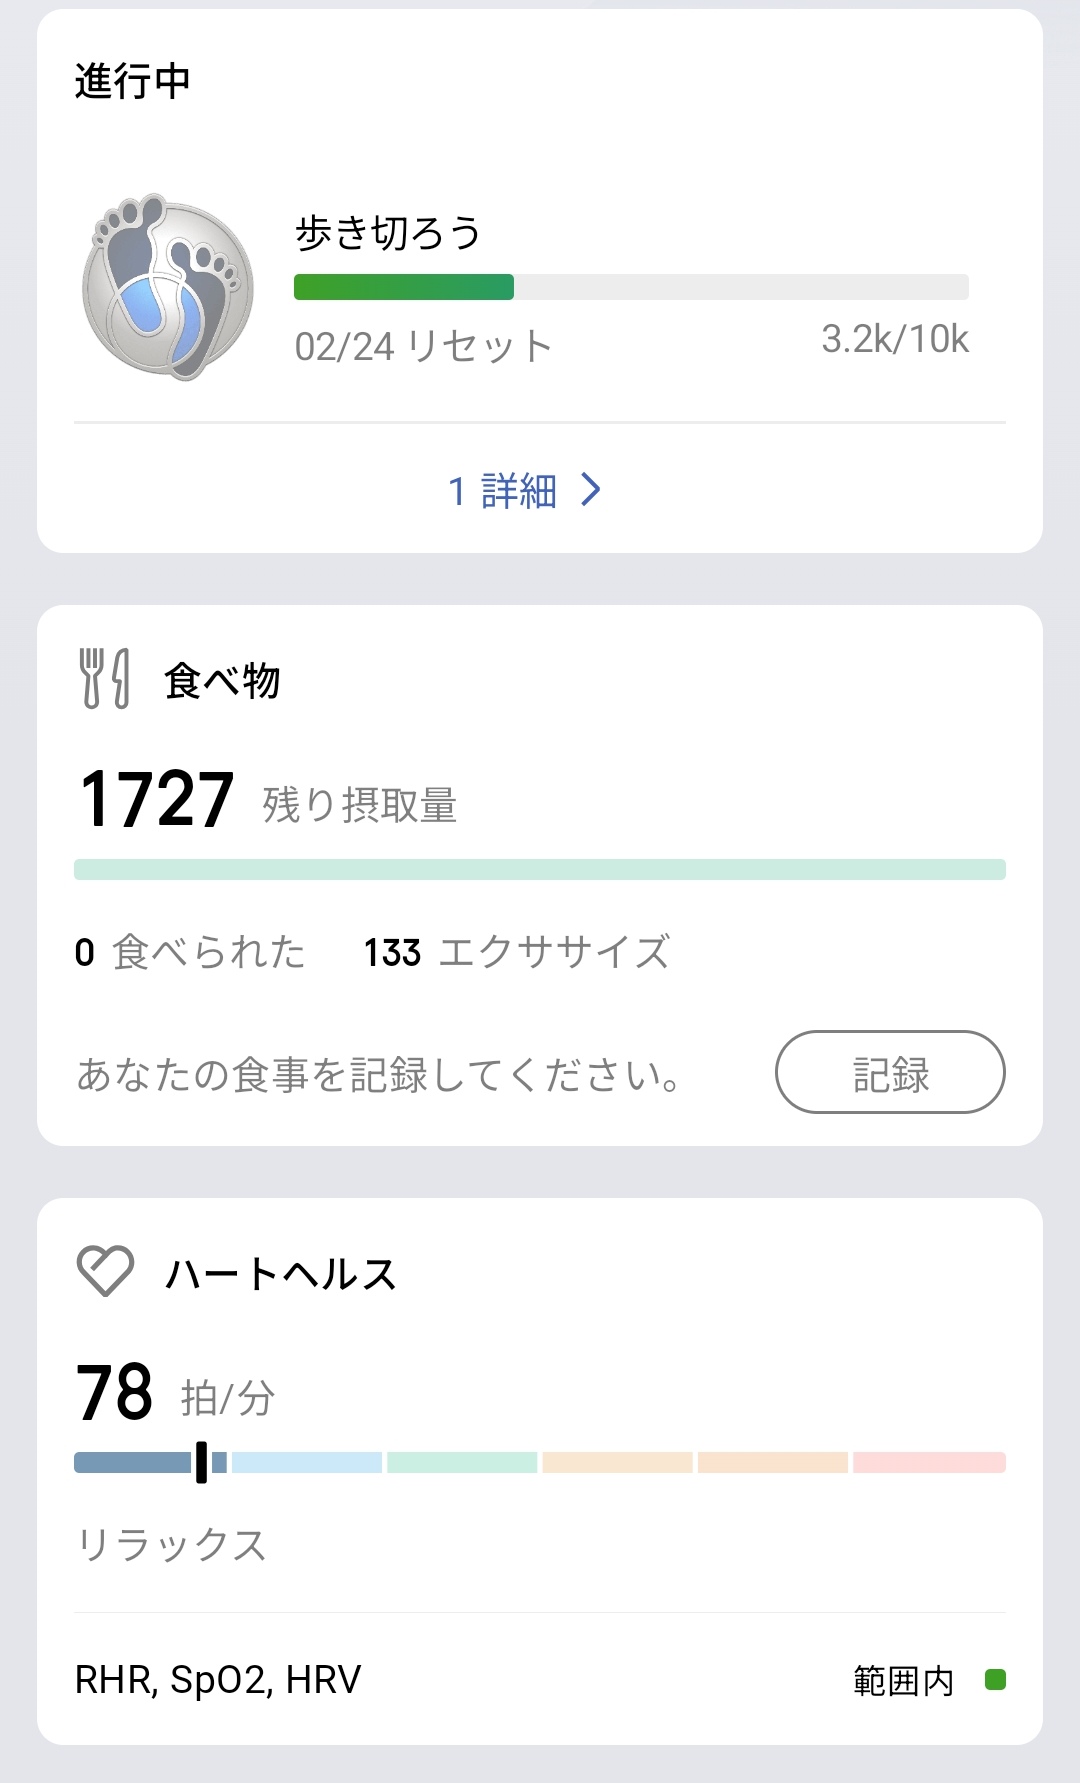
Task: Tap the fork and knife food icon
Action: tap(105, 678)
